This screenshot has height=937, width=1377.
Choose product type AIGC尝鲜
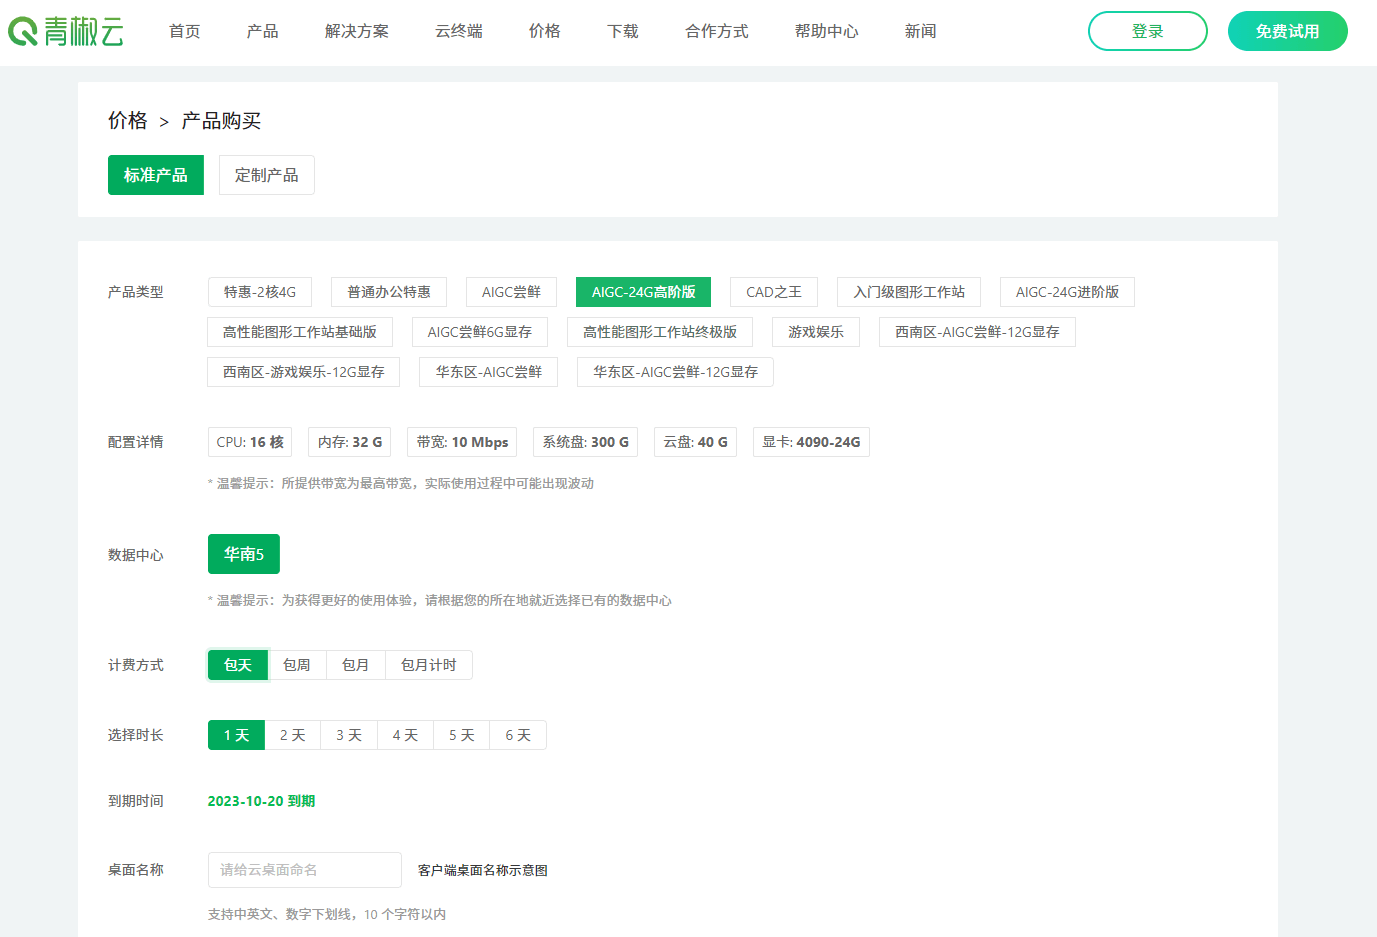point(511,292)
